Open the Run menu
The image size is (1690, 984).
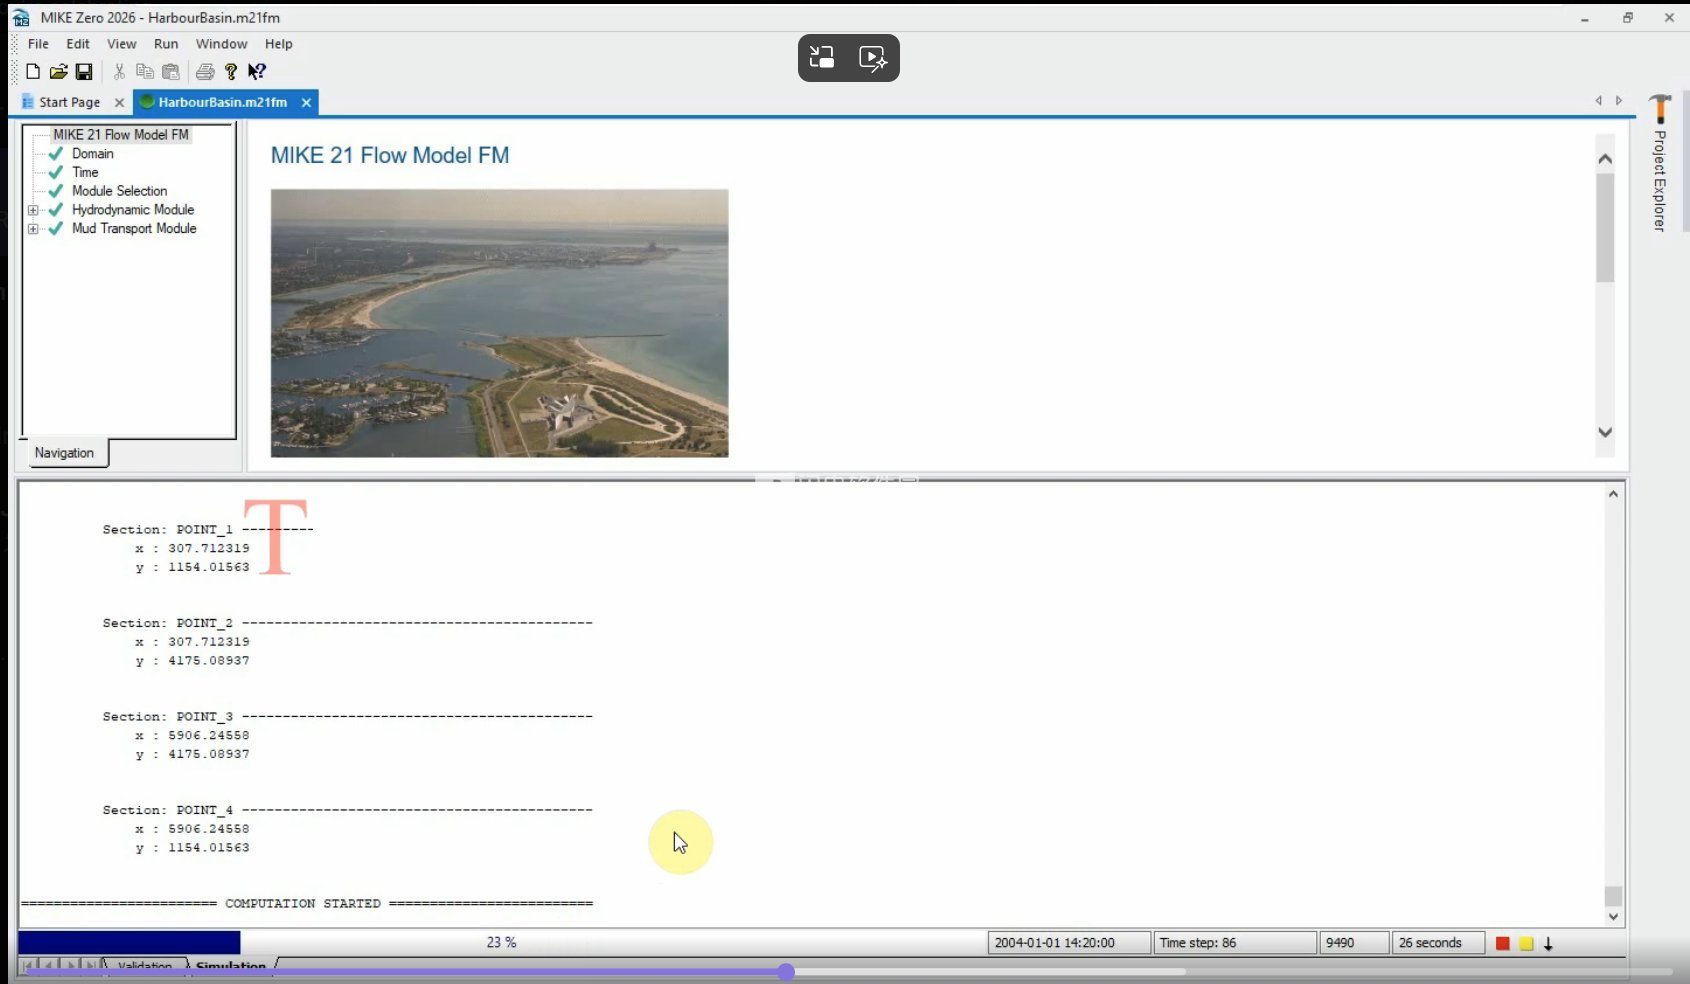(166, 44)
